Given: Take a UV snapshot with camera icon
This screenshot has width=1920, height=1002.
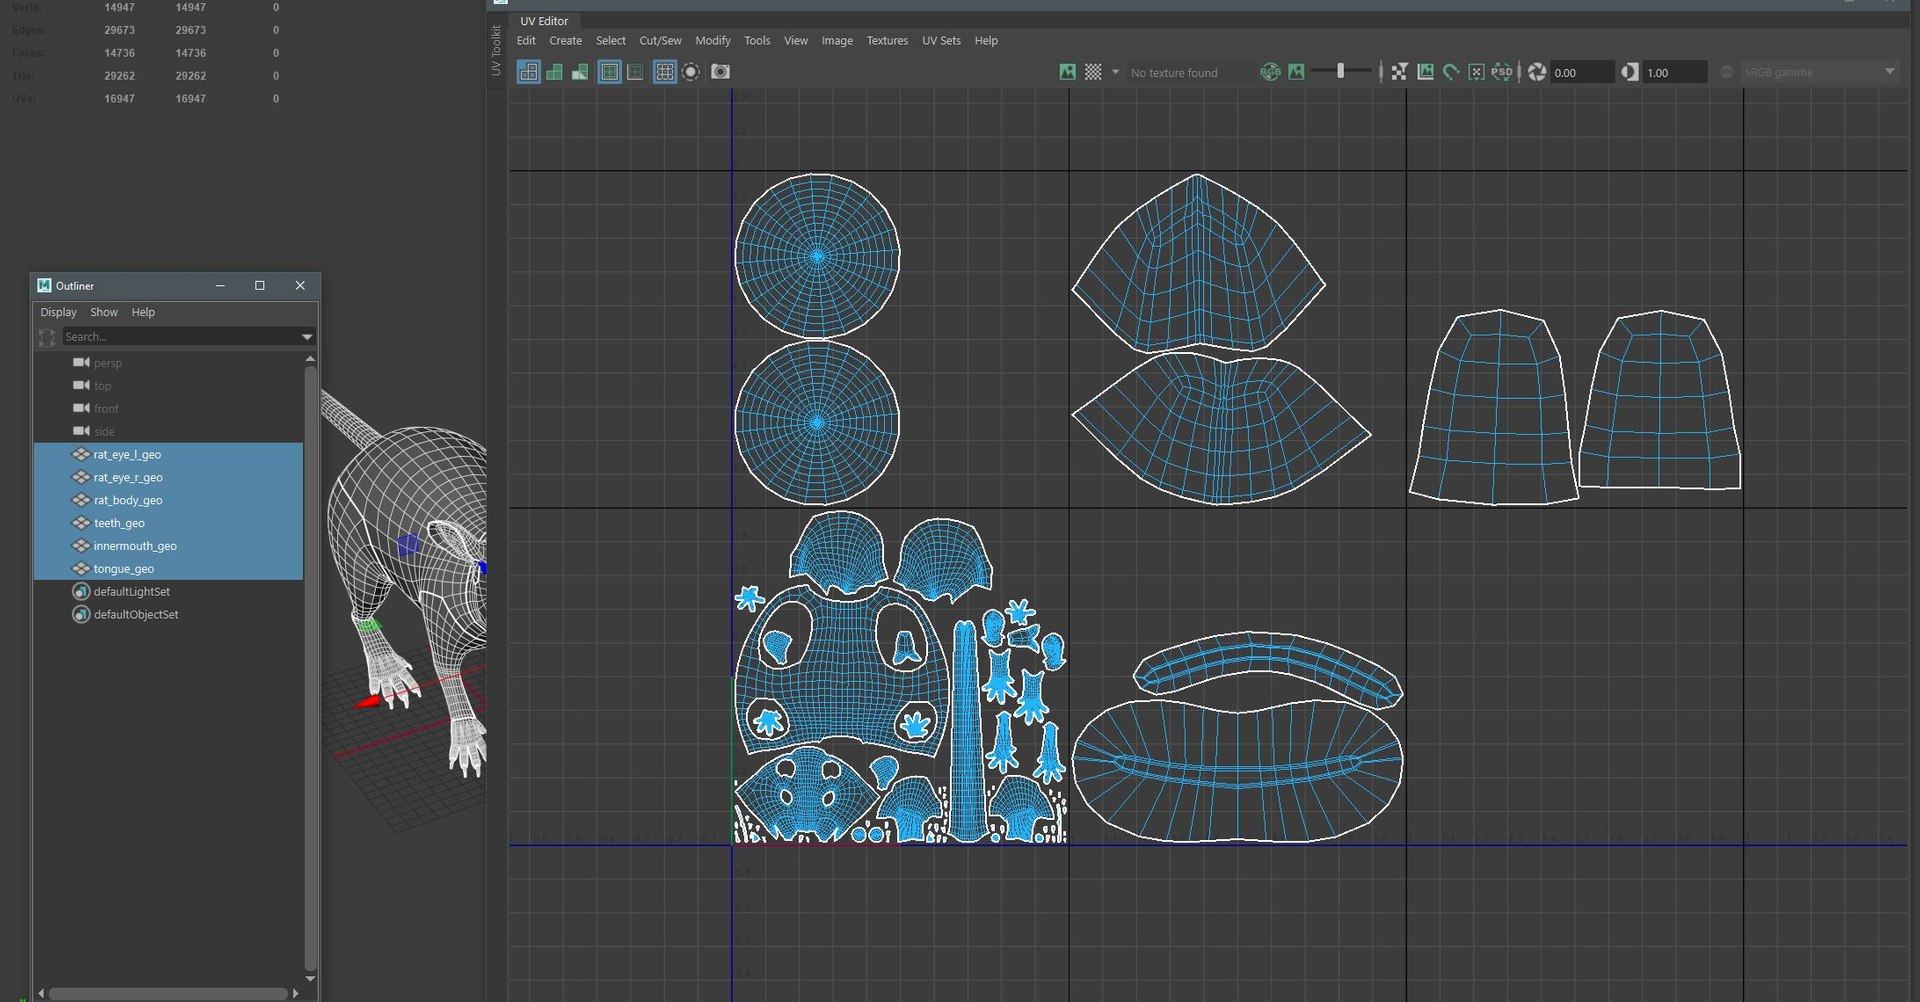Looking at the screenshot, I should (x=720, y=72).
